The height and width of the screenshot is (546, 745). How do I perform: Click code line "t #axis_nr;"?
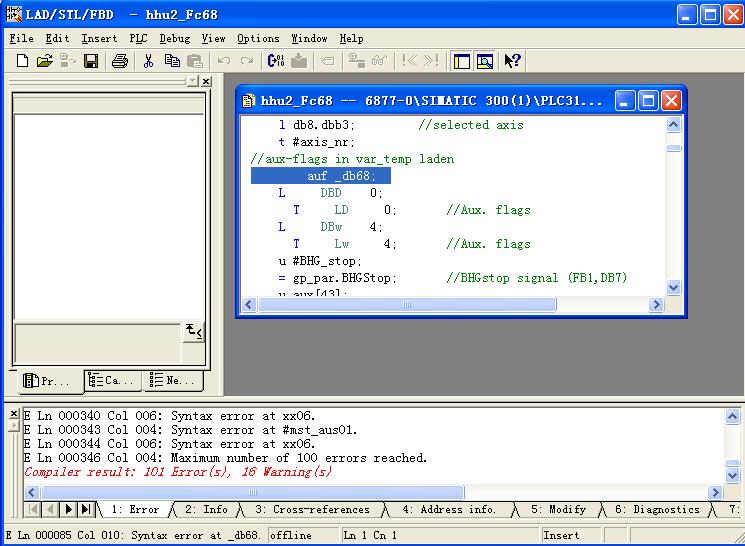click(316, 142)
